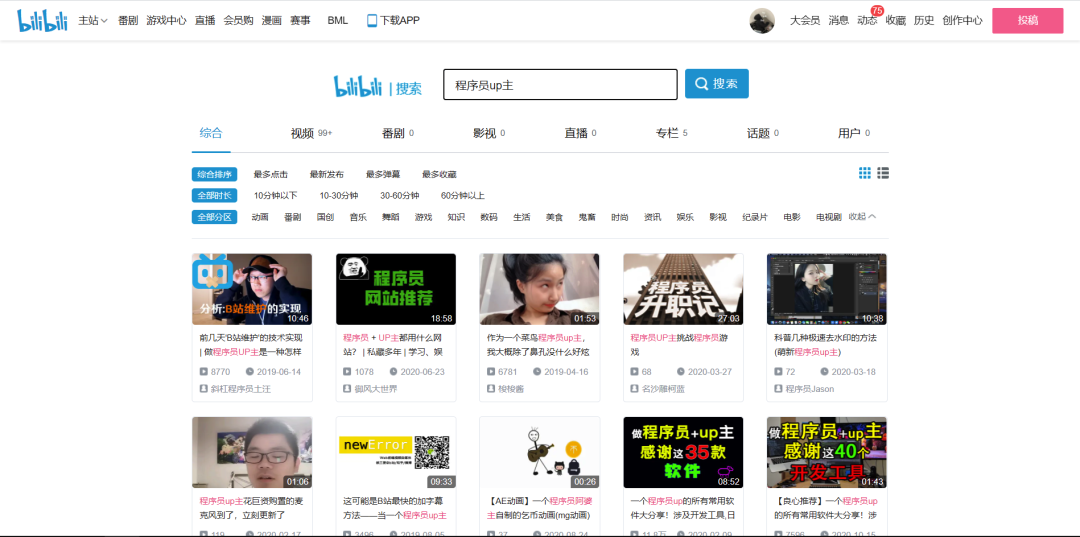Image resolution: width=1080 pixels, height=537 pixels.
Task: Open the 视频 results tab
Action: [x=311, y=134]
